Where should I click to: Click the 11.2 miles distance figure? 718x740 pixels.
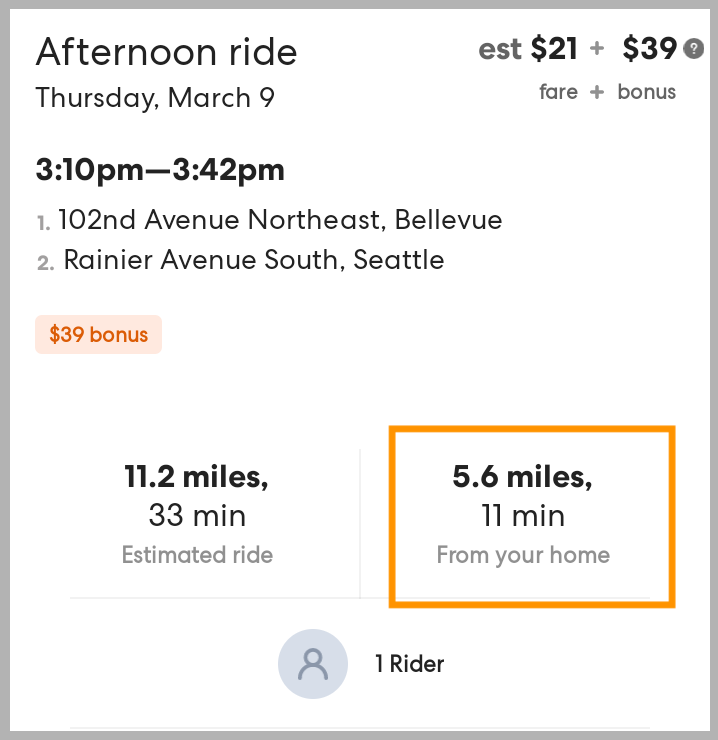click(x=196, y=477)
